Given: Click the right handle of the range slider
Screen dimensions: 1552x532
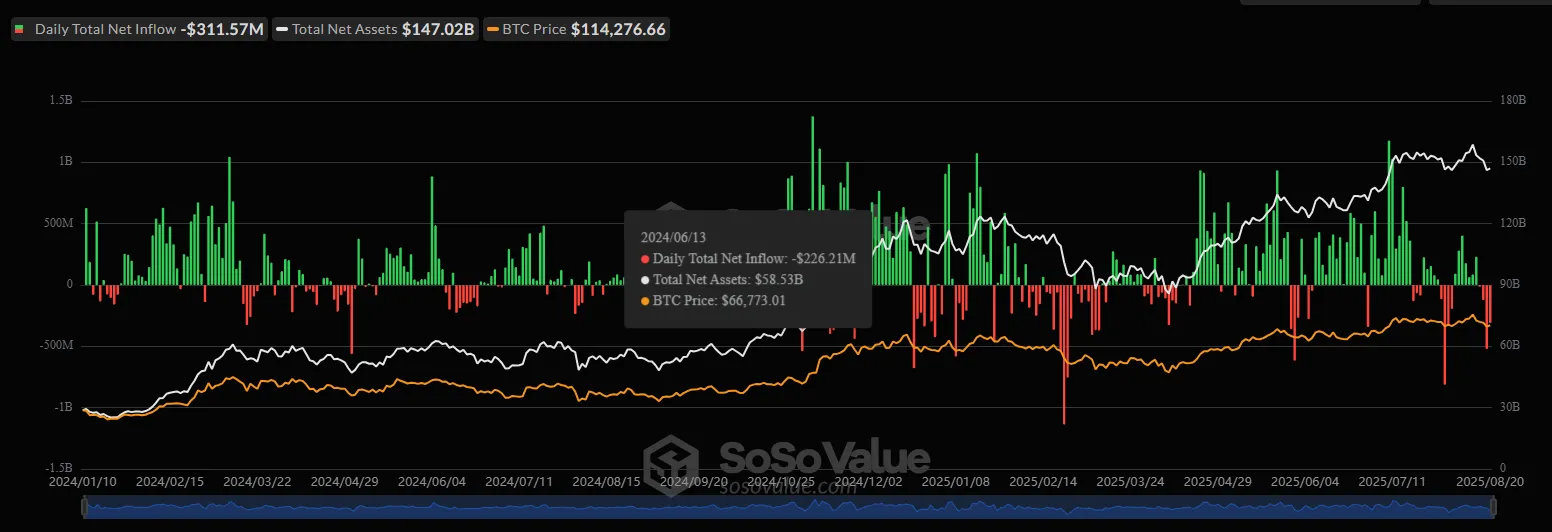Looking at the screenshot, I should coord(1493,510).
